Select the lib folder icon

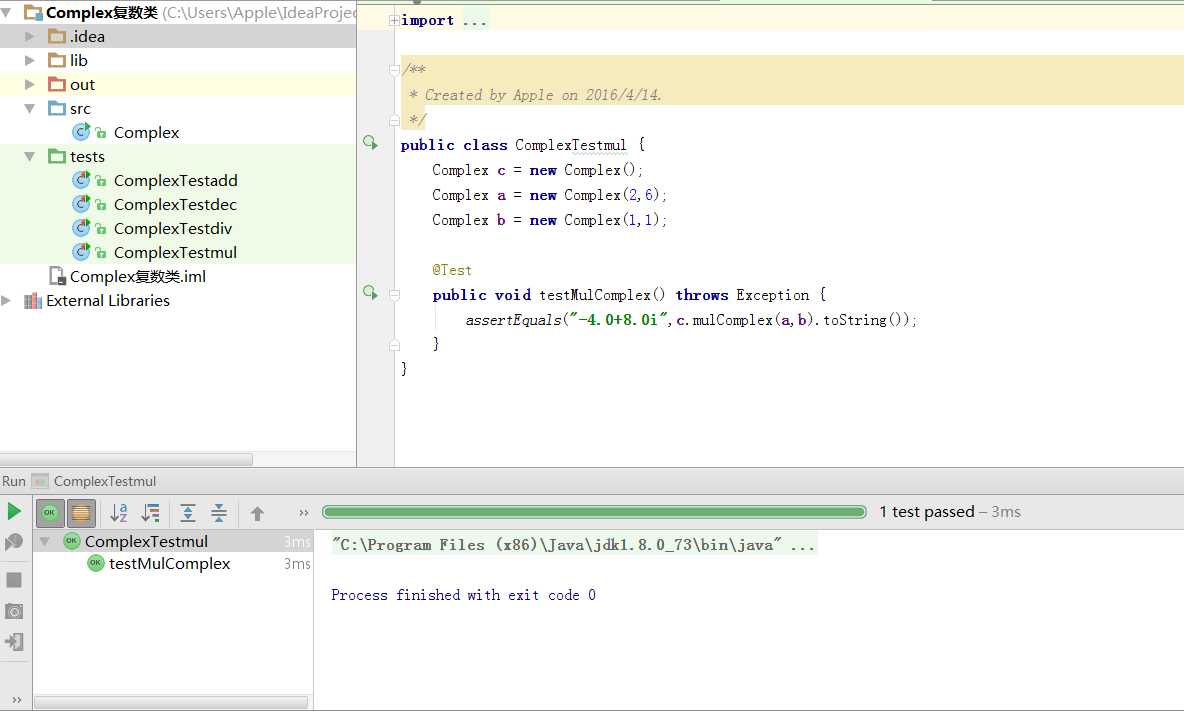click(x=57, y=60)
